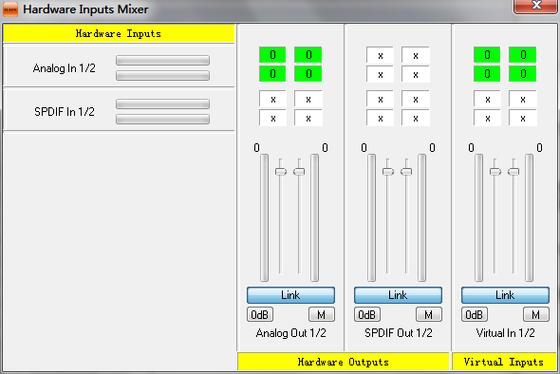Image resolution: width=560 pixels, height=374 pixels.
Task: Click top-right green routing cell in Virtual In column
Action: point(522,55)
